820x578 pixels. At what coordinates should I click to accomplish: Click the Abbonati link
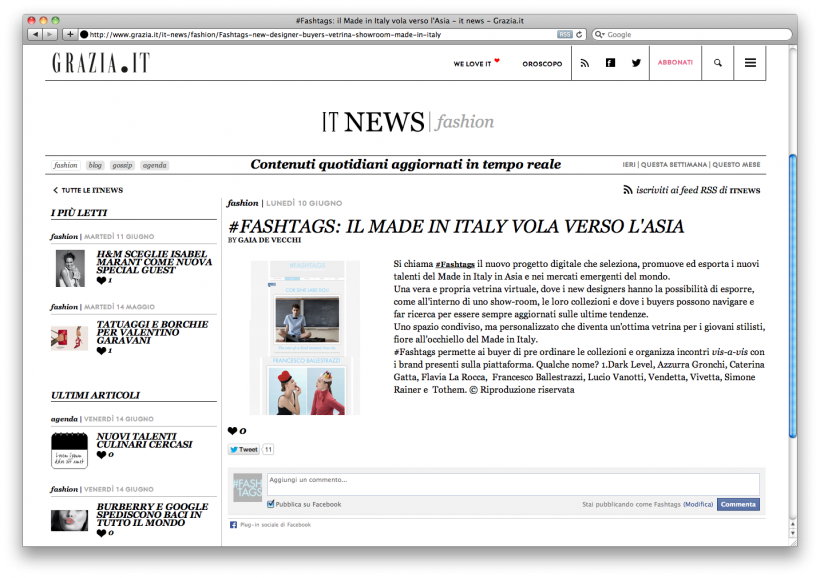coord(675,62)
